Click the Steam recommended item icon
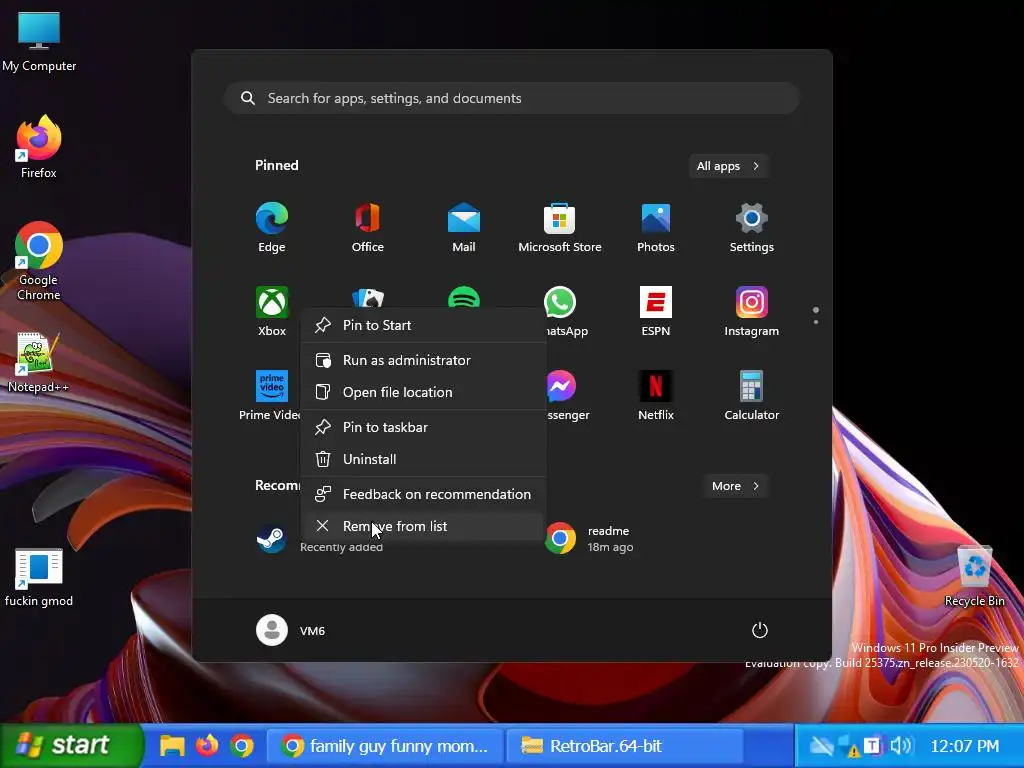This screenshot has height=768, width=1024. click(x=271, y=539)
